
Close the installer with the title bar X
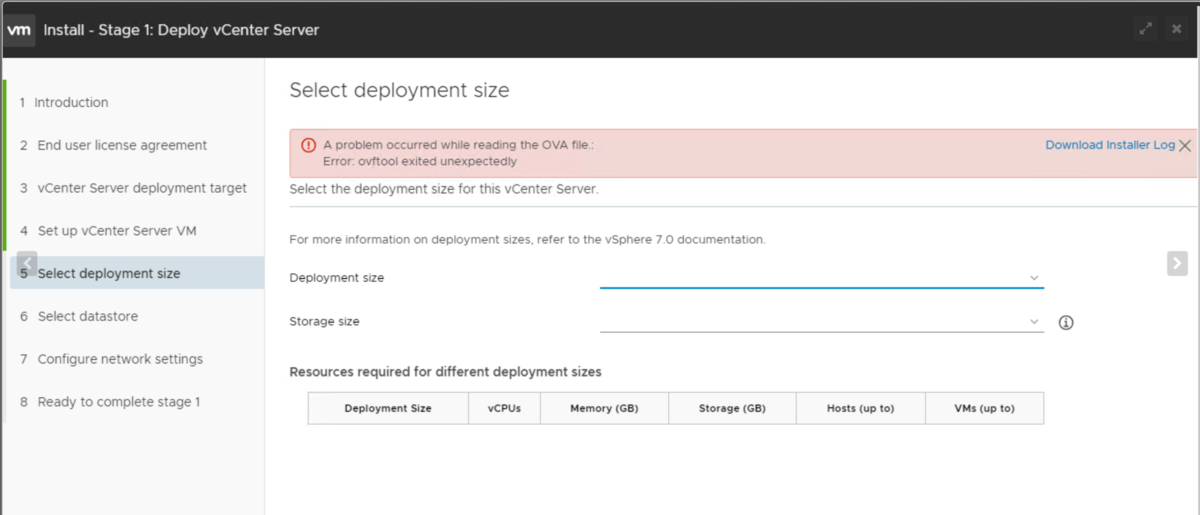point(1177,29)
